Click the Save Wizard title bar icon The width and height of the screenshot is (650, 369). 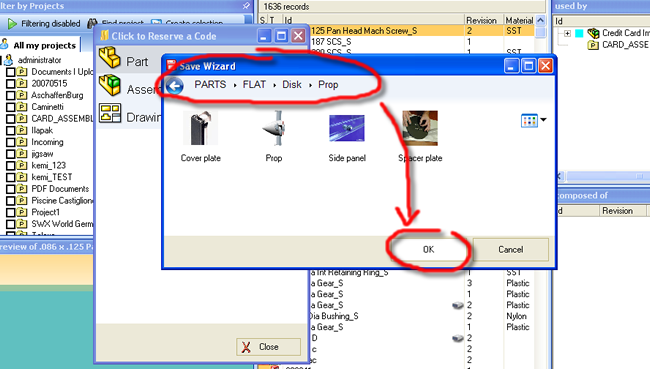pos(171,66)
